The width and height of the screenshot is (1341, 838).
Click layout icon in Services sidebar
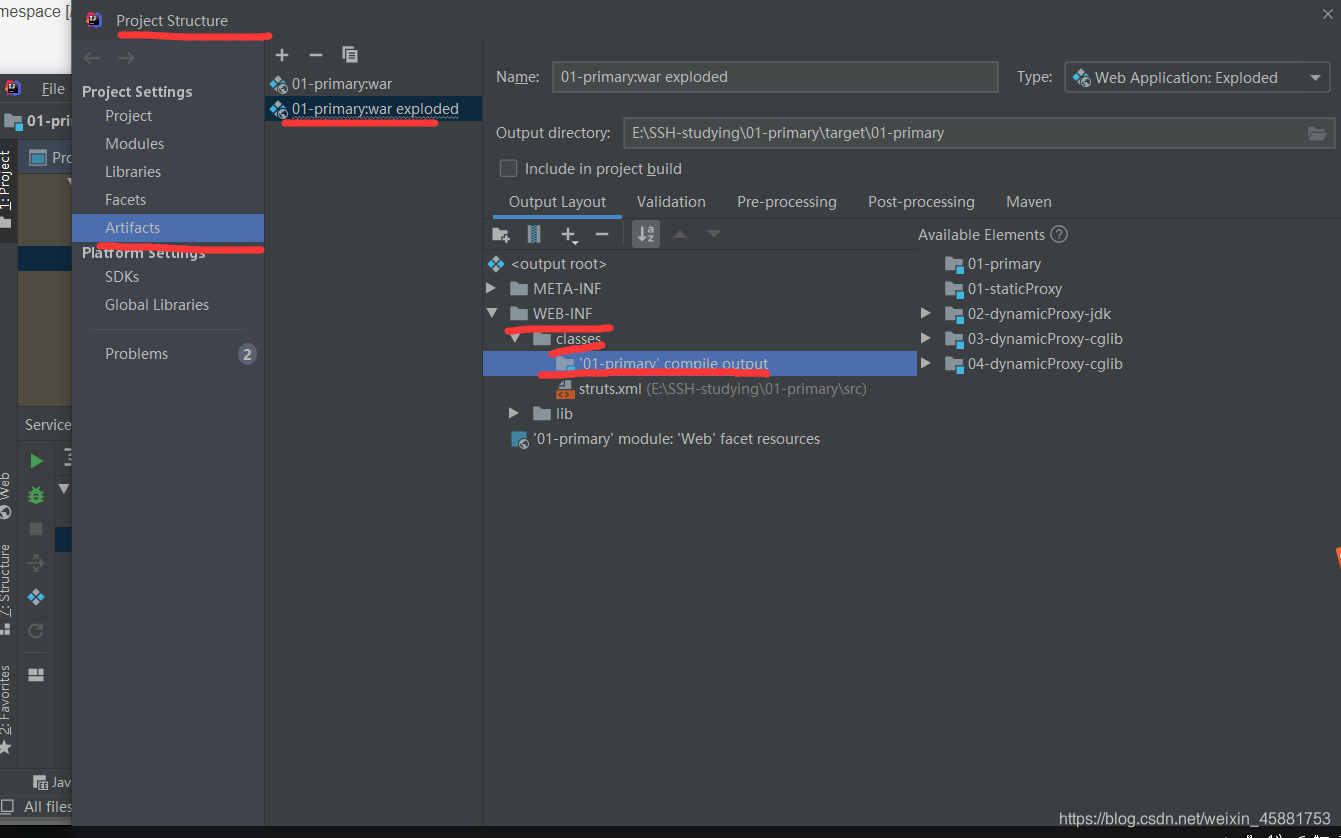(36, 675)
